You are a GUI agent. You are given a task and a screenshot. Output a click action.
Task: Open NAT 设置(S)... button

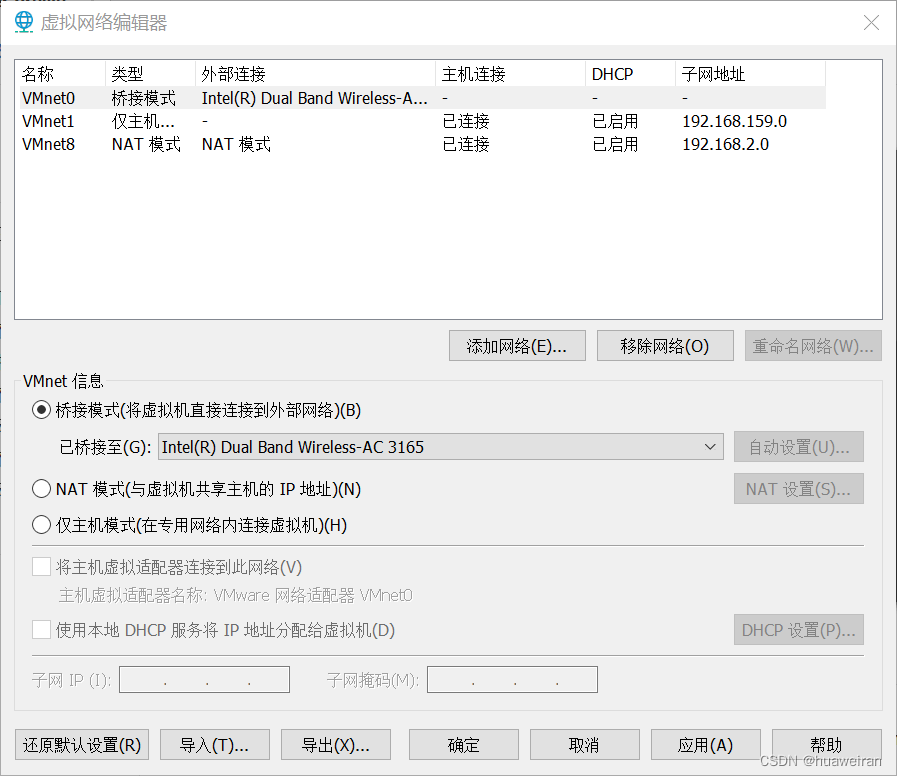coord(799,489)
